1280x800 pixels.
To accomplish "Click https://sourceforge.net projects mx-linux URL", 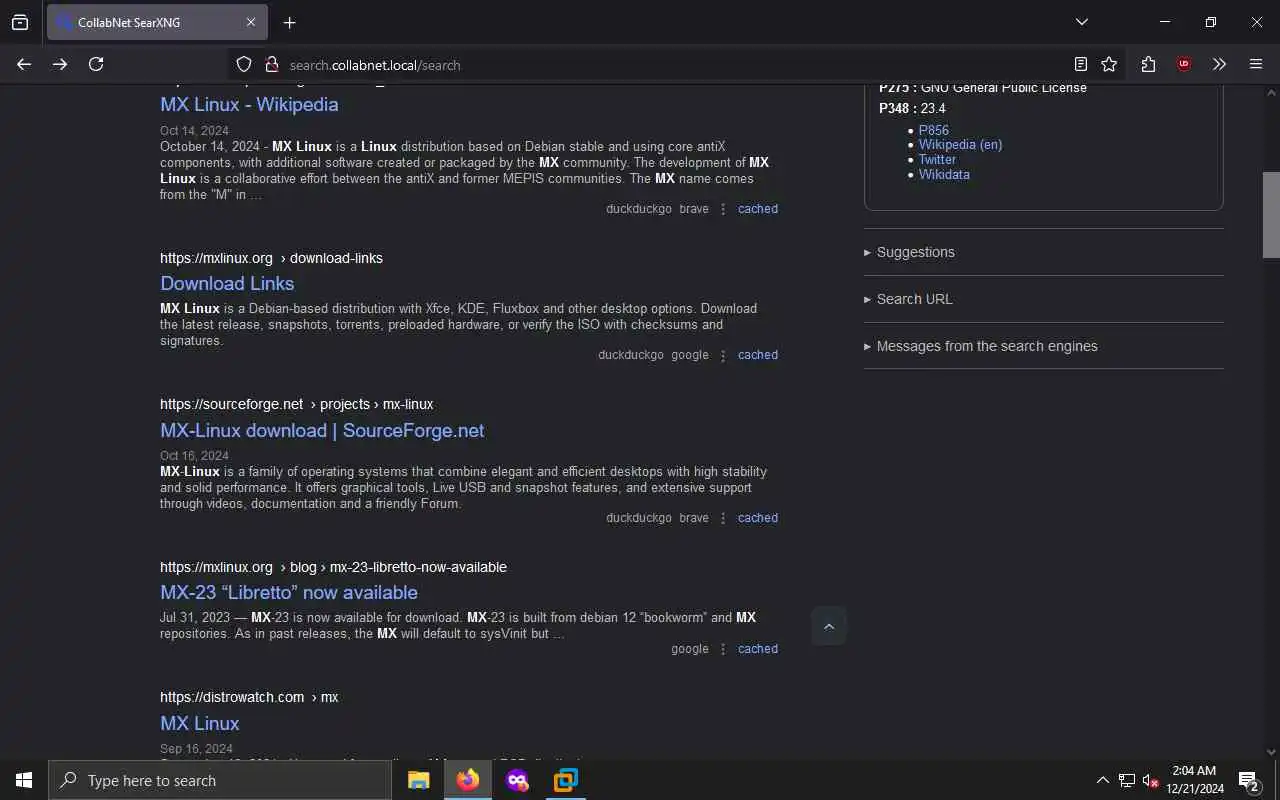I will point(296,404).
